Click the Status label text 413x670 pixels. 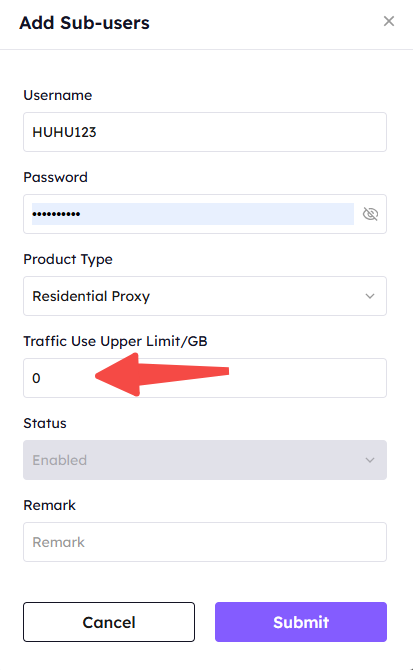pyautogui.click(x=45, y=423)
